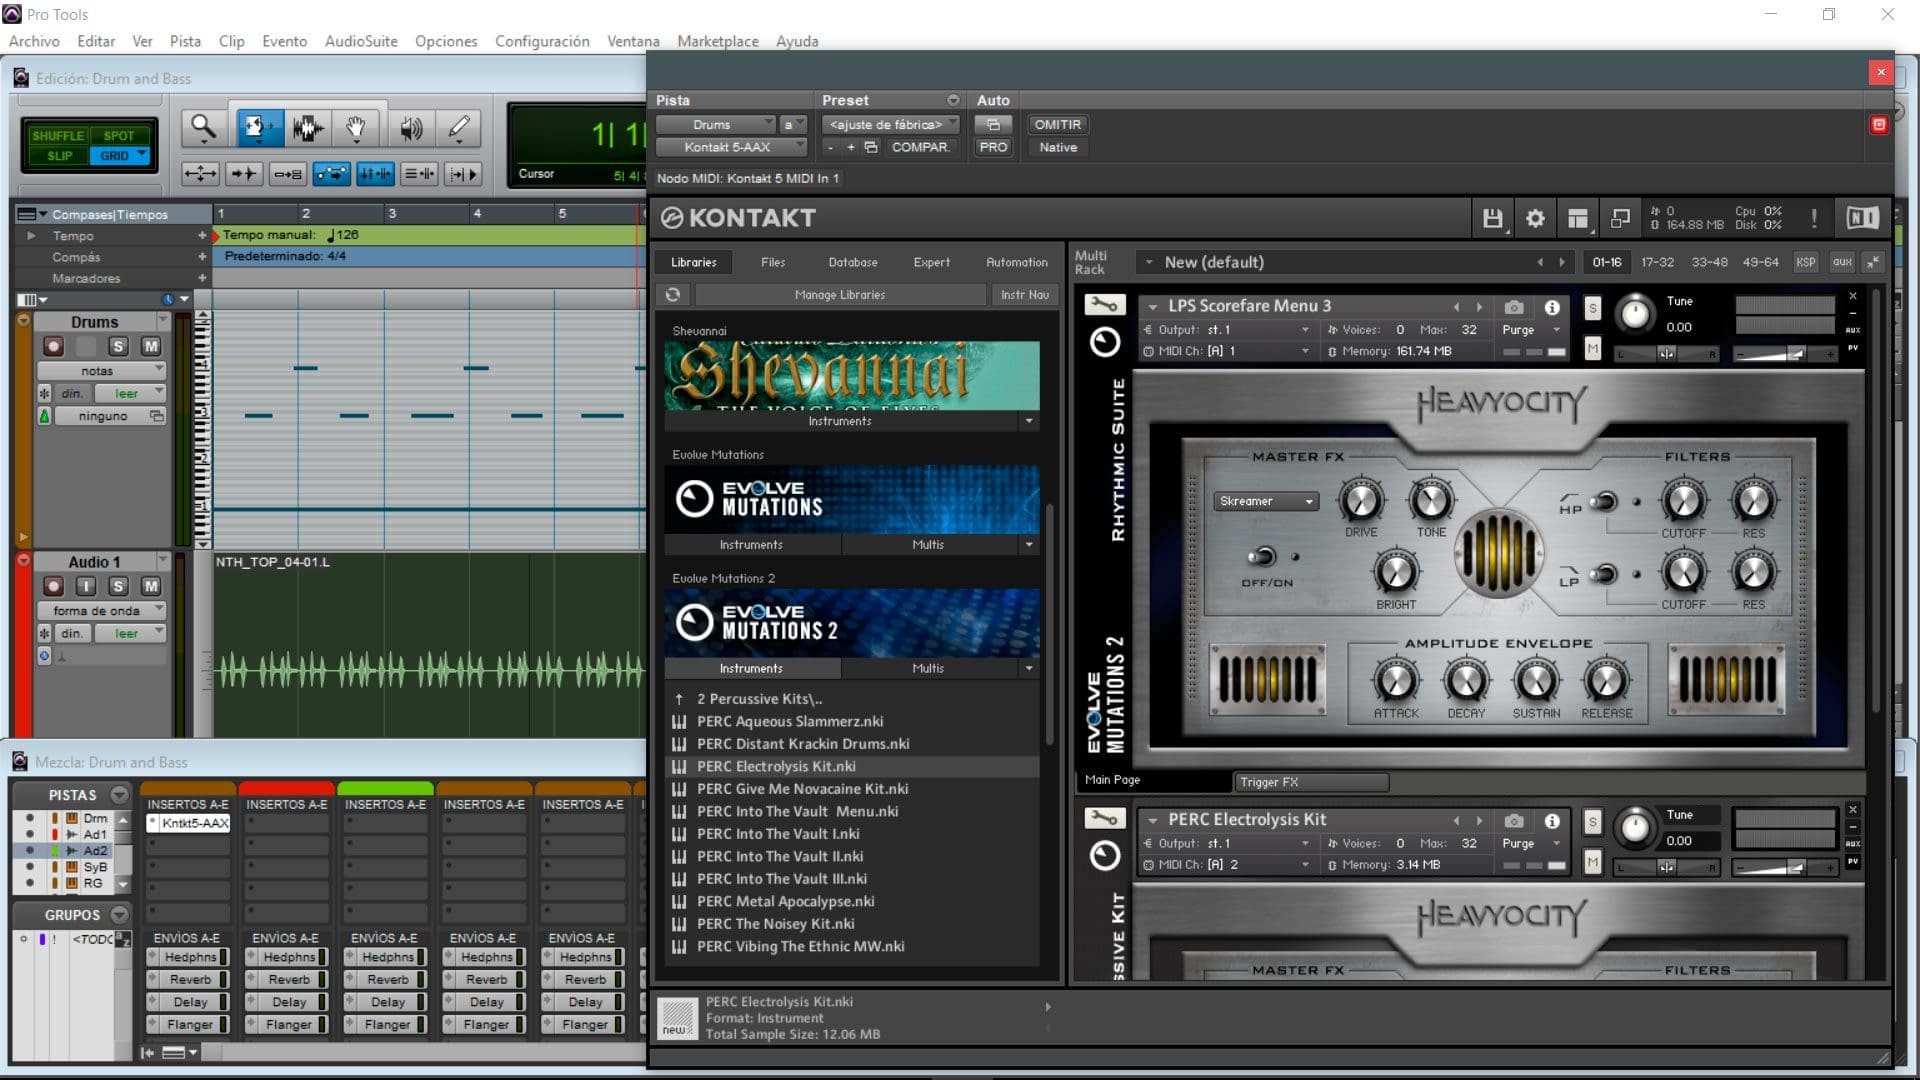
Task: Record-enable the Drums track
Action: (x=54, y=346)
